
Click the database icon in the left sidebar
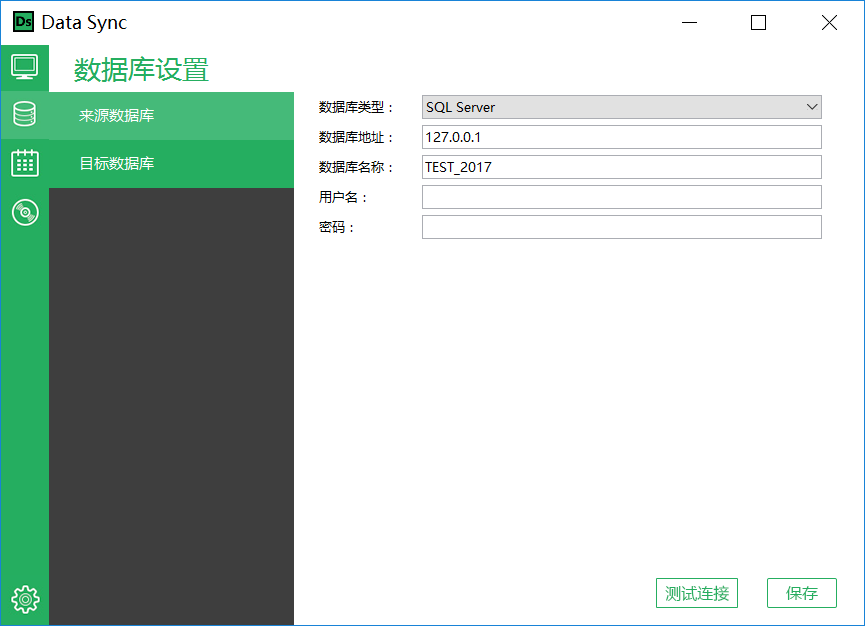click(24, 114)
